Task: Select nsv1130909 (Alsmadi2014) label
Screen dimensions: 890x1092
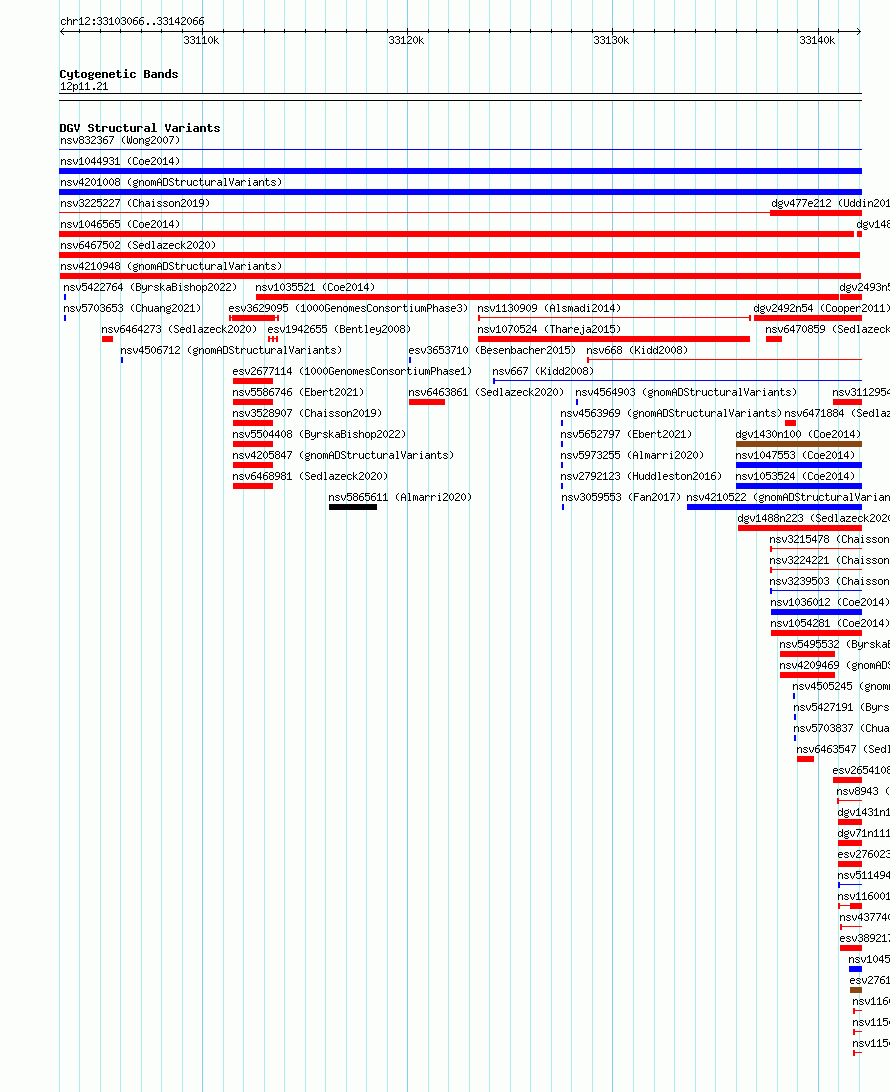Action: pos(549,308)
